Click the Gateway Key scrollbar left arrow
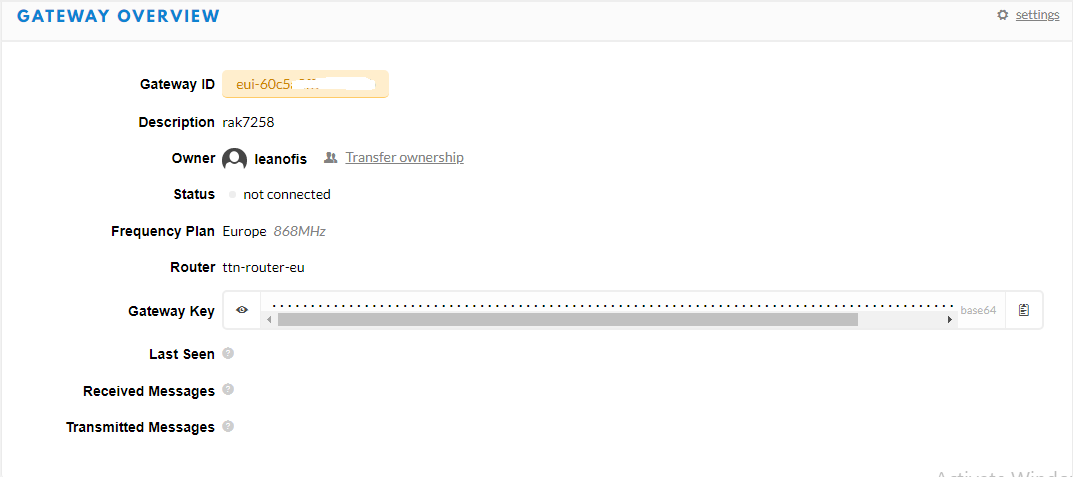The width and height of the screenshot is (1073, 477). 270,320
